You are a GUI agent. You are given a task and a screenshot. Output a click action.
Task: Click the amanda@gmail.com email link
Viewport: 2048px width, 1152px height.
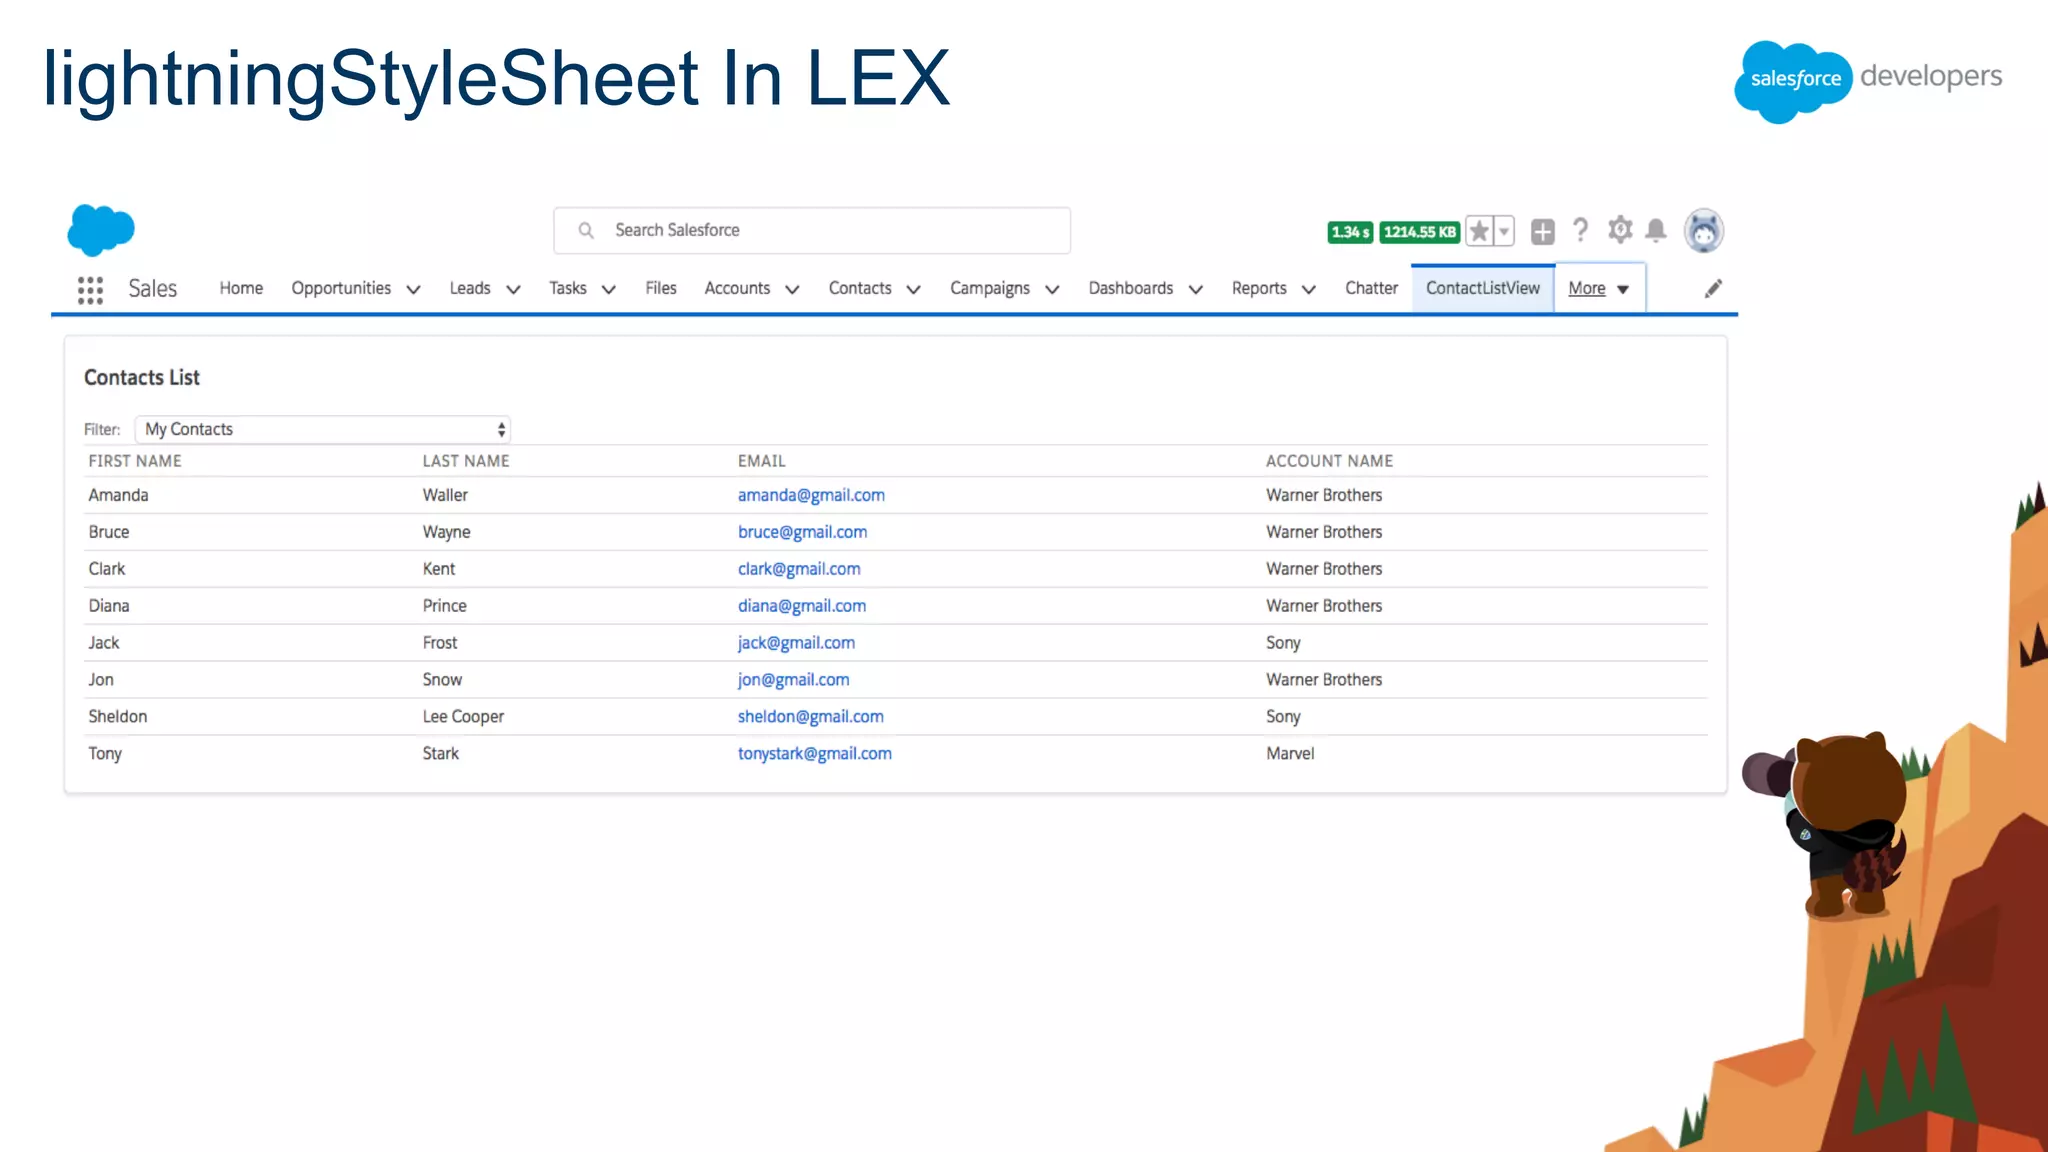click(x=811, y=495)
